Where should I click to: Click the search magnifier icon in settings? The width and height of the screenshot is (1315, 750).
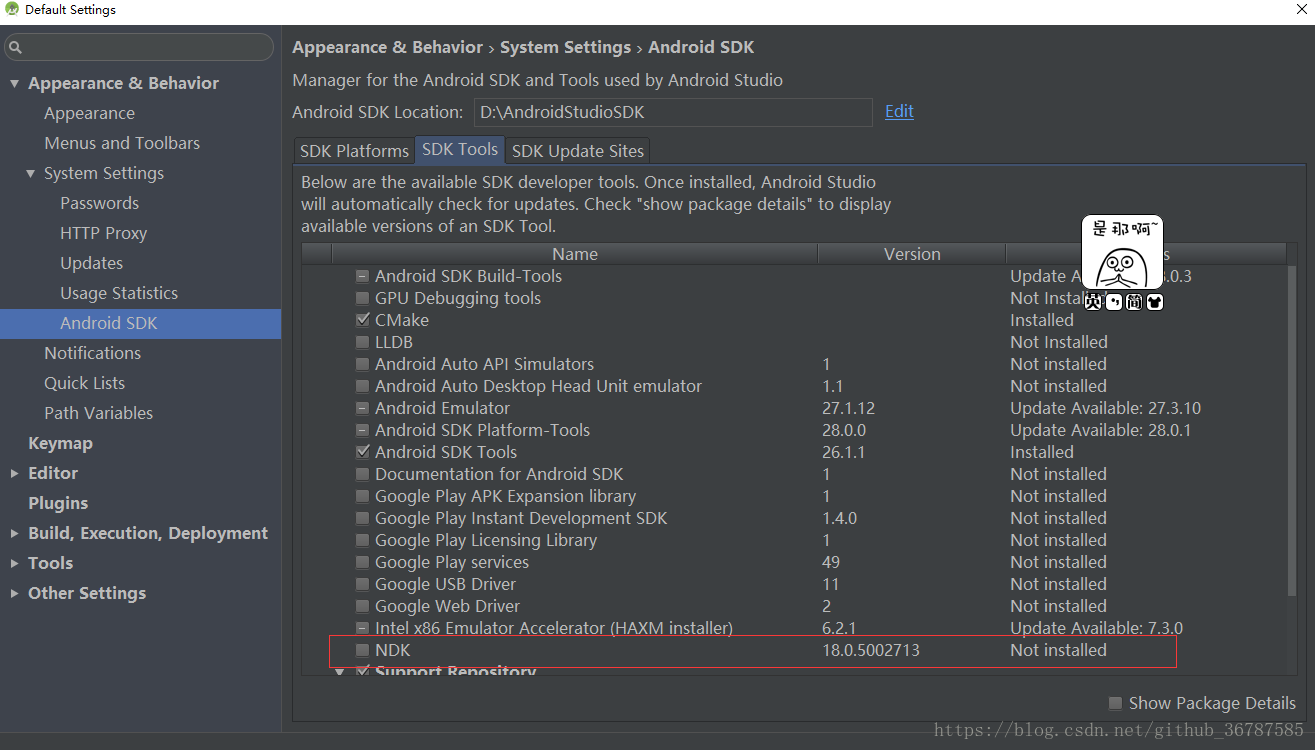point(17,47)
